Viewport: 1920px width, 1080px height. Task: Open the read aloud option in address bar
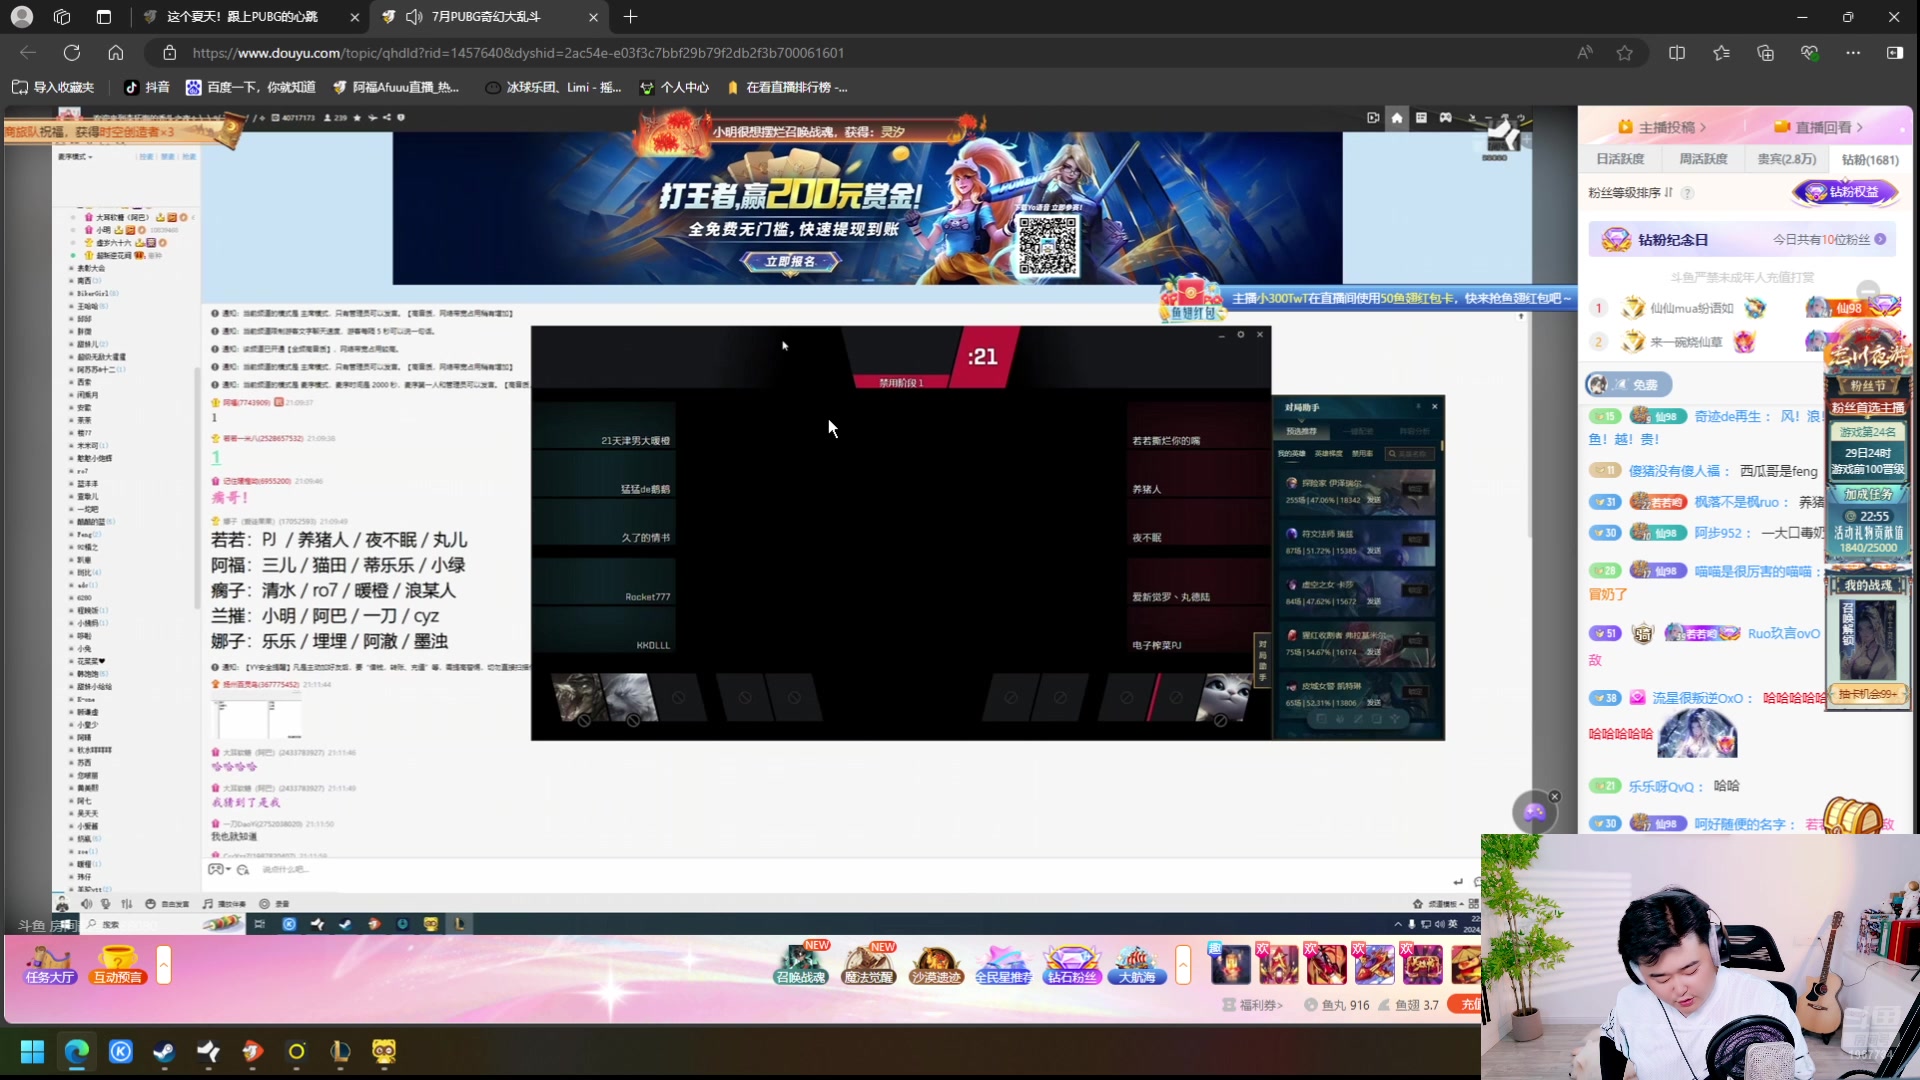1585,53
